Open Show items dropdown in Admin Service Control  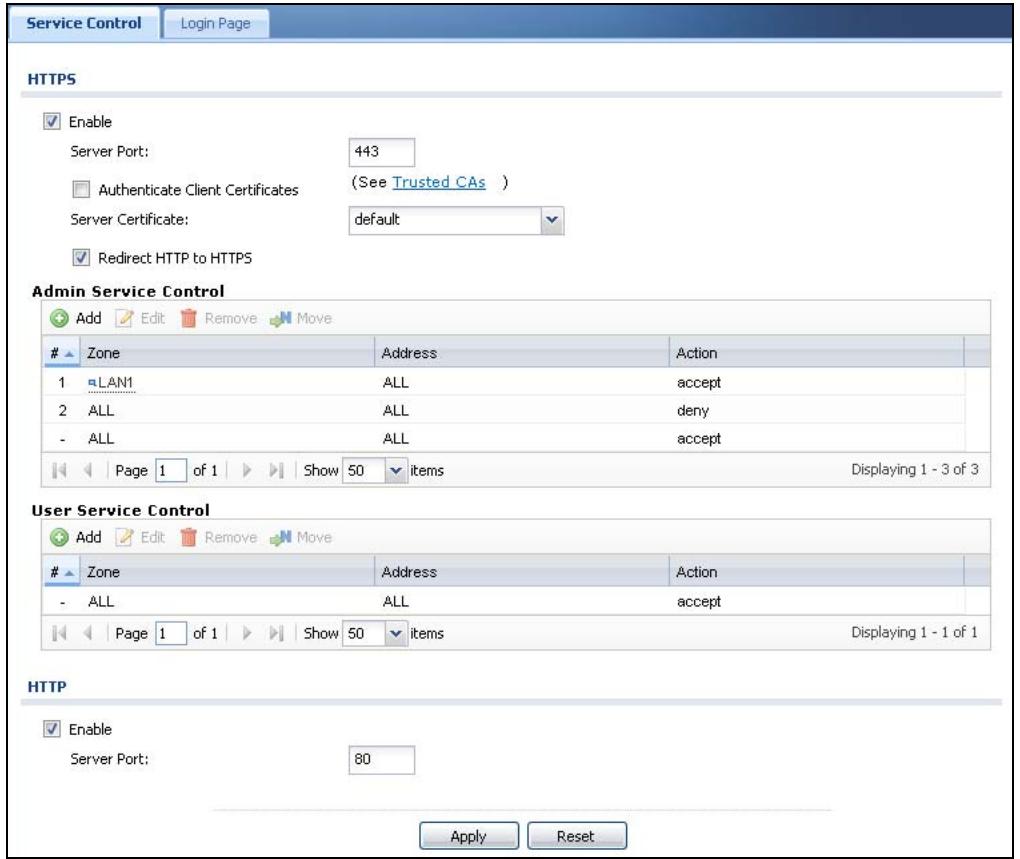click(396, 470)
